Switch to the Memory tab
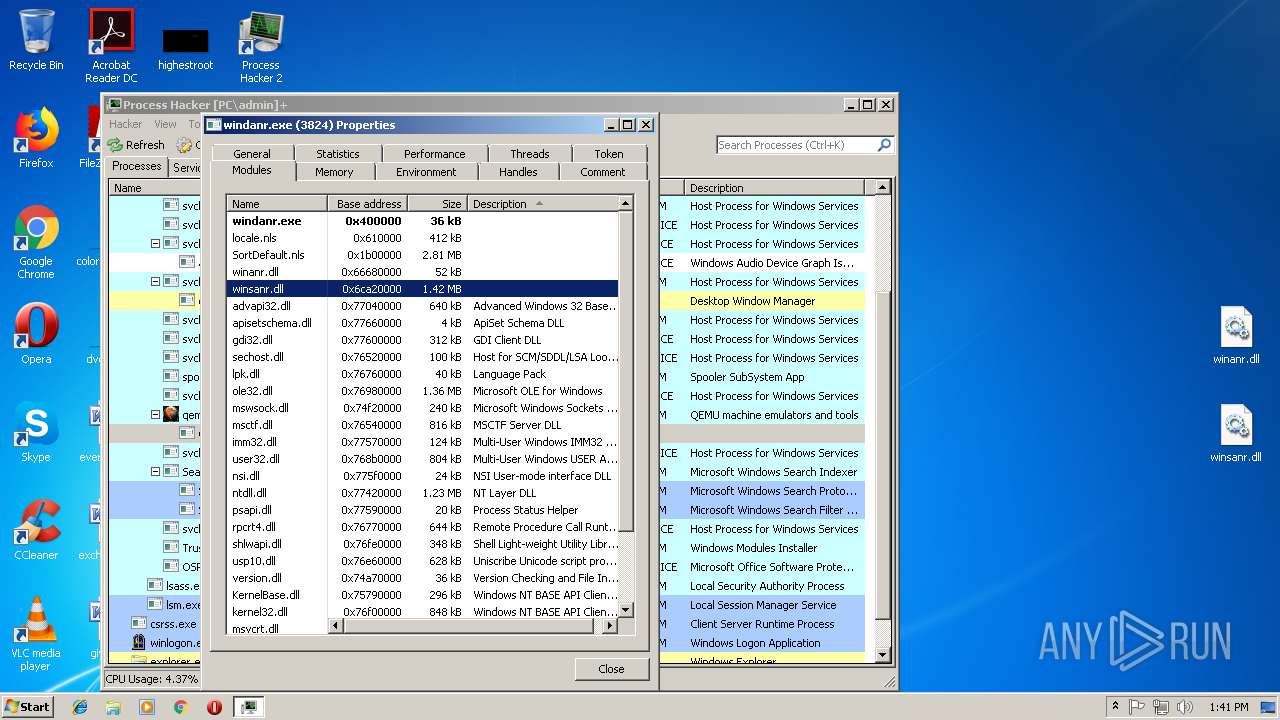 pyautogui.click(x=334, y=172)
